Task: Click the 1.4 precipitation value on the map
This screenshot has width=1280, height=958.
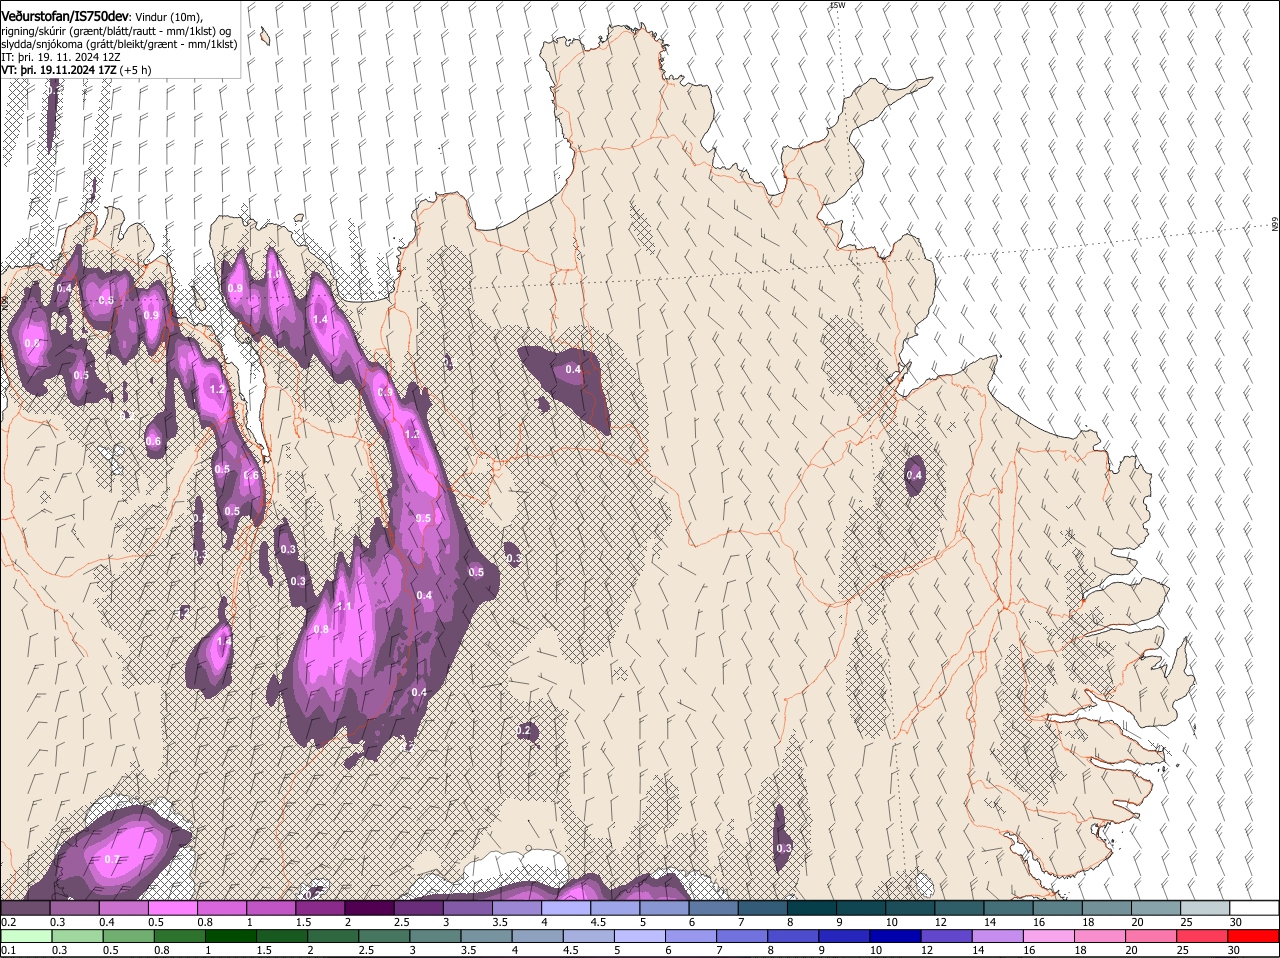Action: click(321, 320)
